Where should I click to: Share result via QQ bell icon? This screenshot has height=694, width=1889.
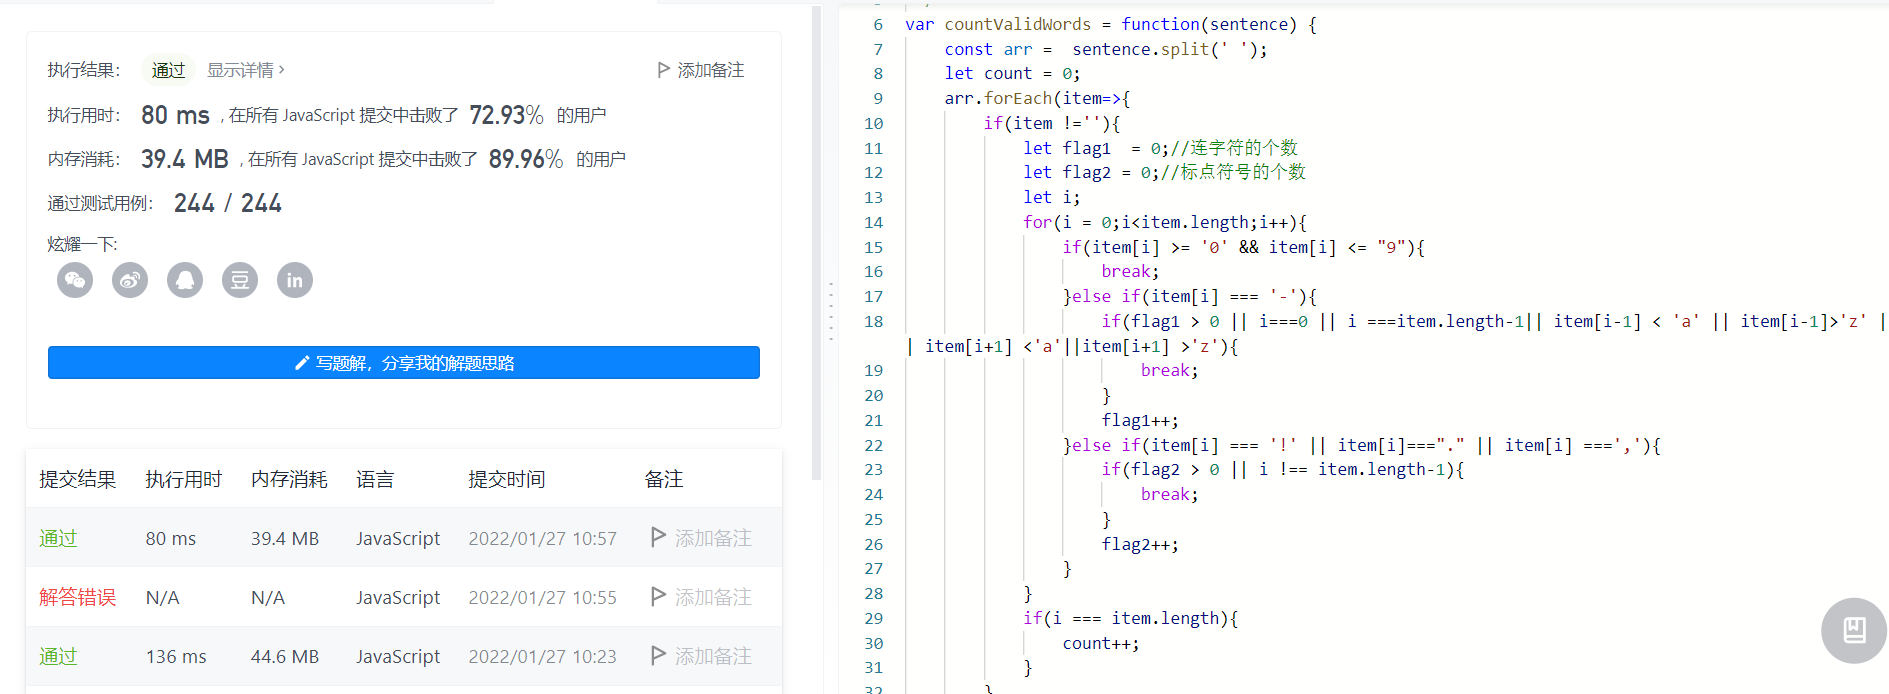[x=185, y=280]
